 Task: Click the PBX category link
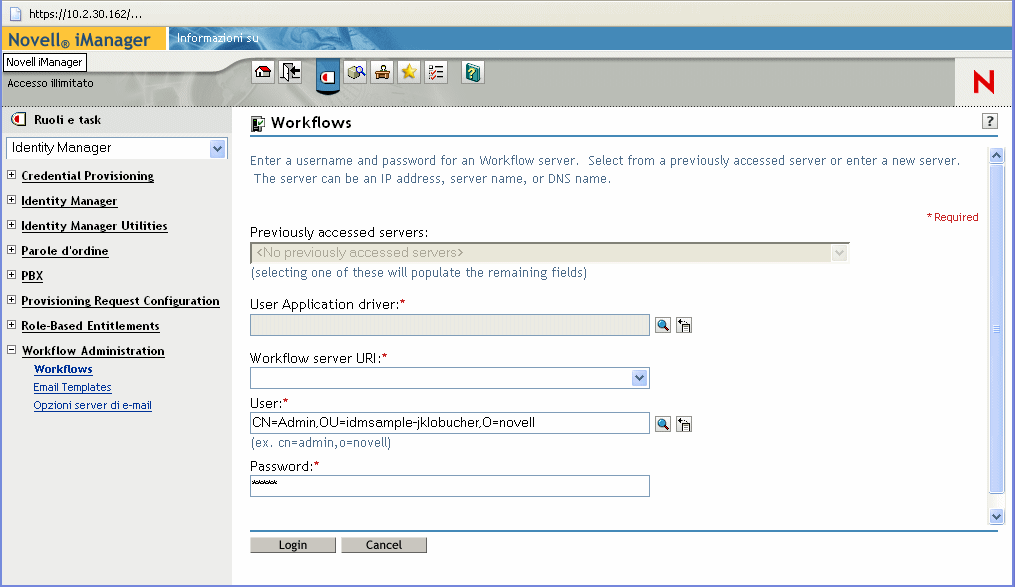[32, 276]
